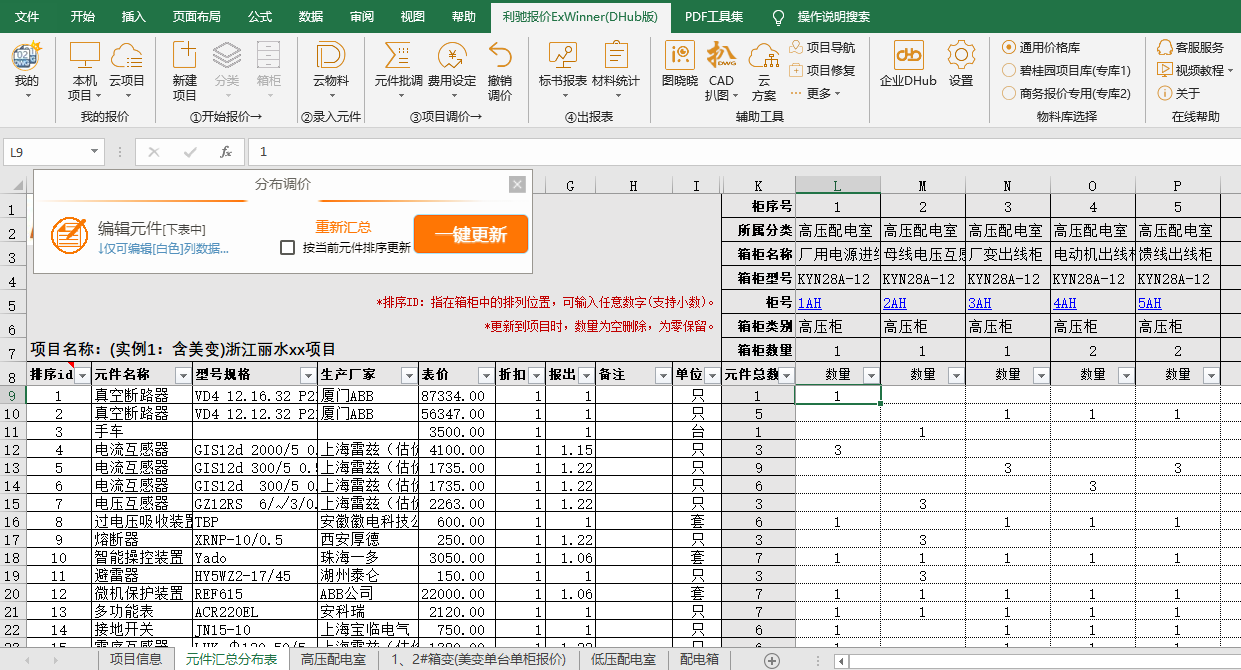The image size is (1241, 670).
Task: Select the cell containing 87334.00
Action: [457, 396]
